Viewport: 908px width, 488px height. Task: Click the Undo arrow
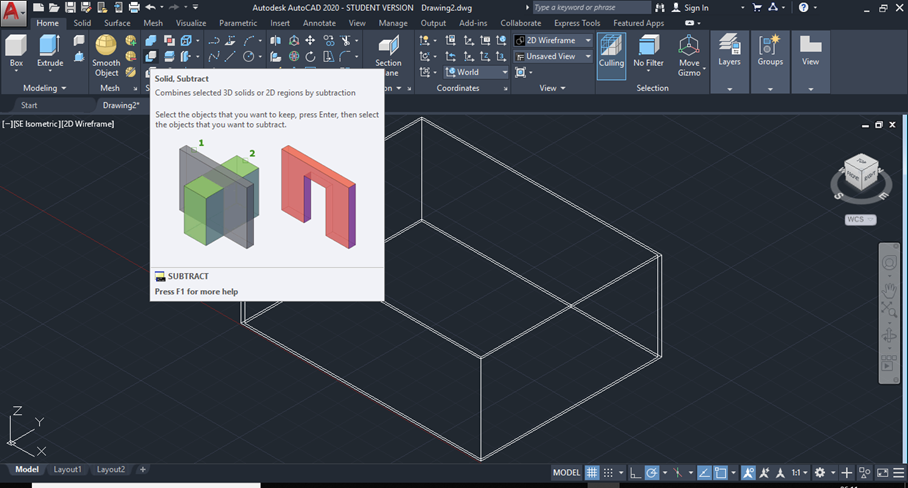(151, 8)
